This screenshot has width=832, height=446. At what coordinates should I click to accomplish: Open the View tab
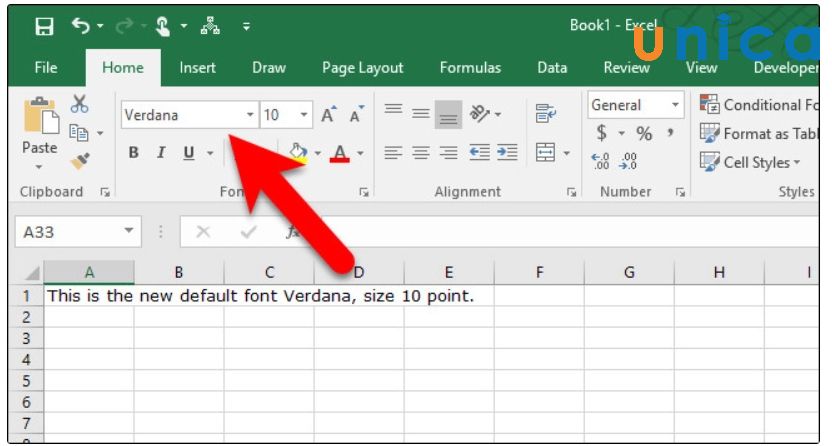coord(701,67)
